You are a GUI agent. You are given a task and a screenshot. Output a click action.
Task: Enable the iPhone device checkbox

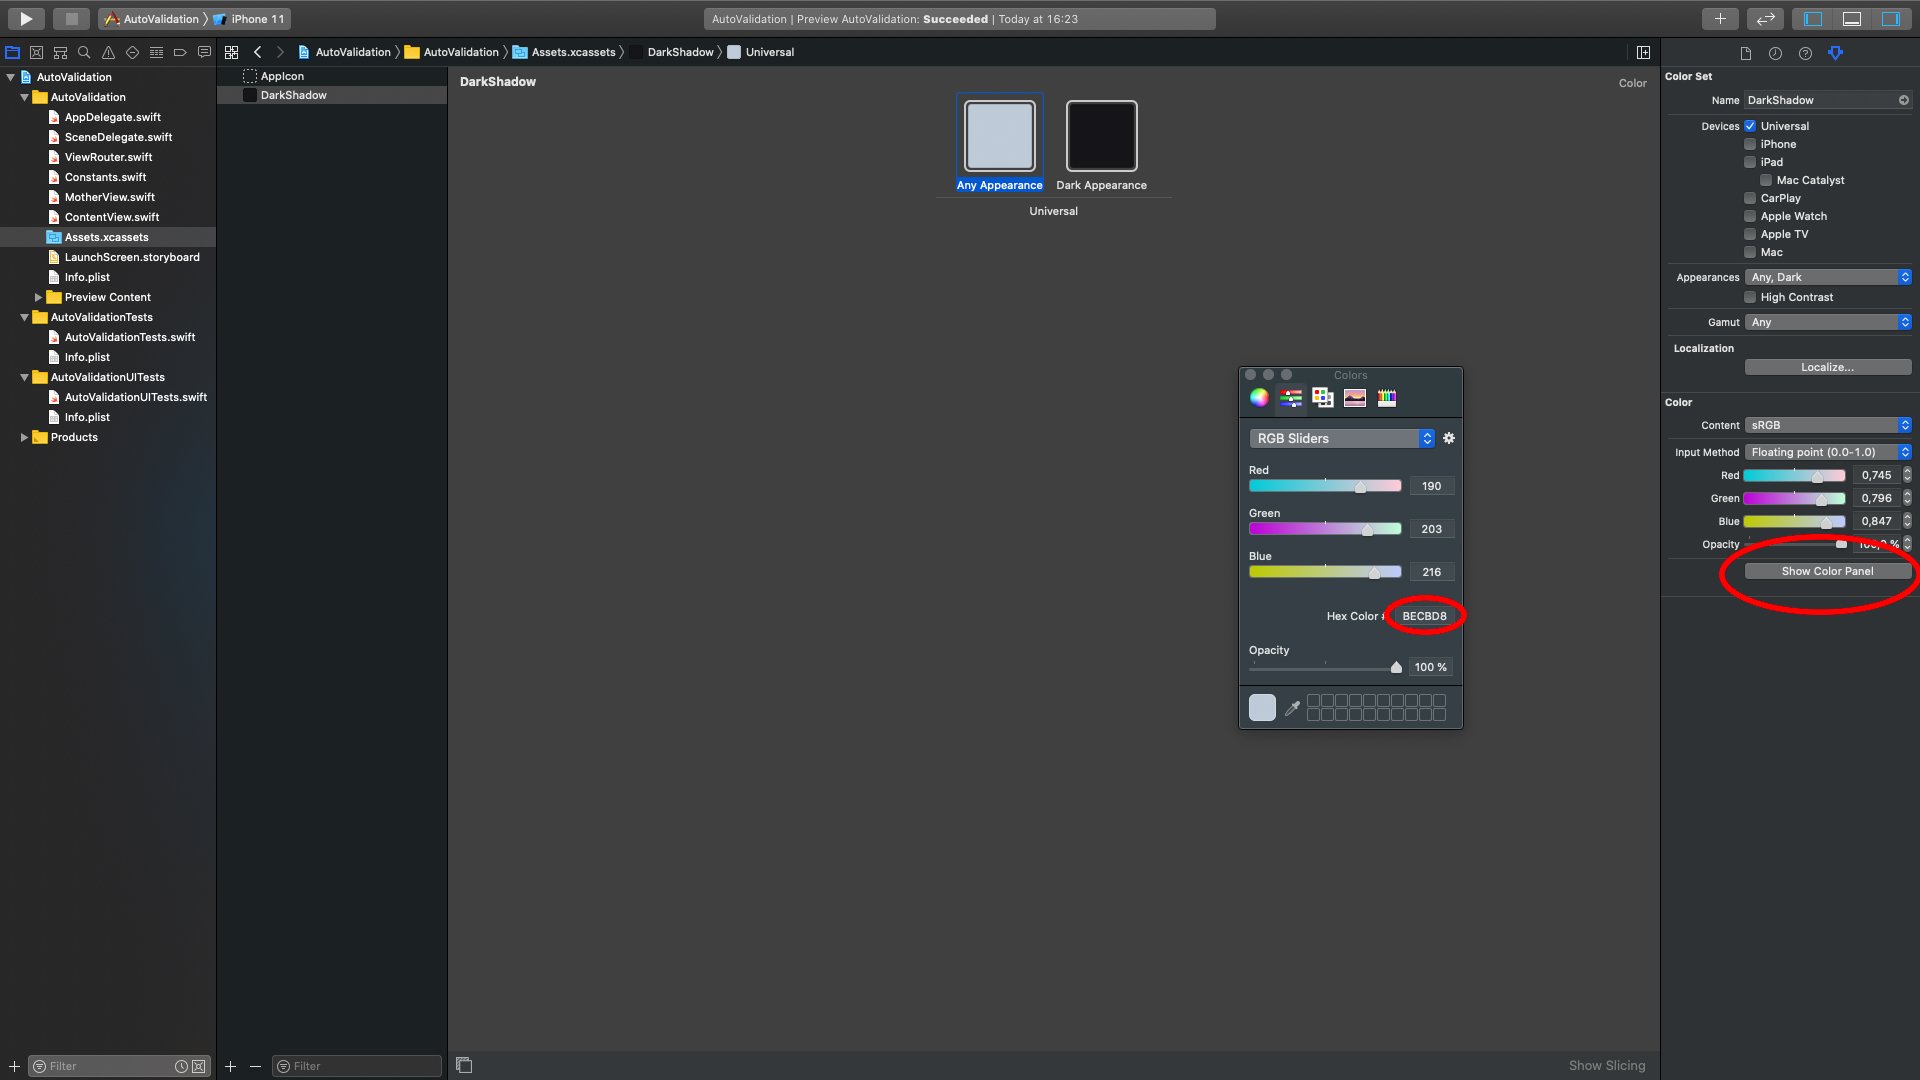[x=1750, y=144]
